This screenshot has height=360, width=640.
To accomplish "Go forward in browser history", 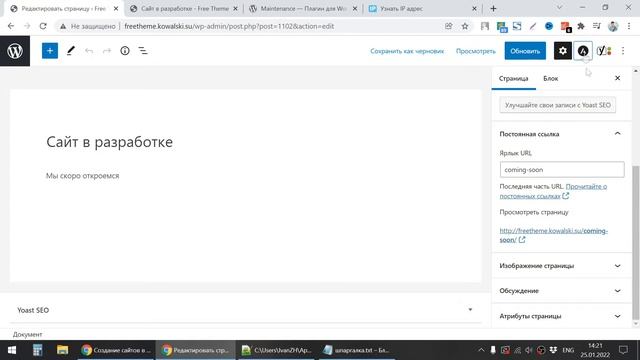I will tap(27, 26).
